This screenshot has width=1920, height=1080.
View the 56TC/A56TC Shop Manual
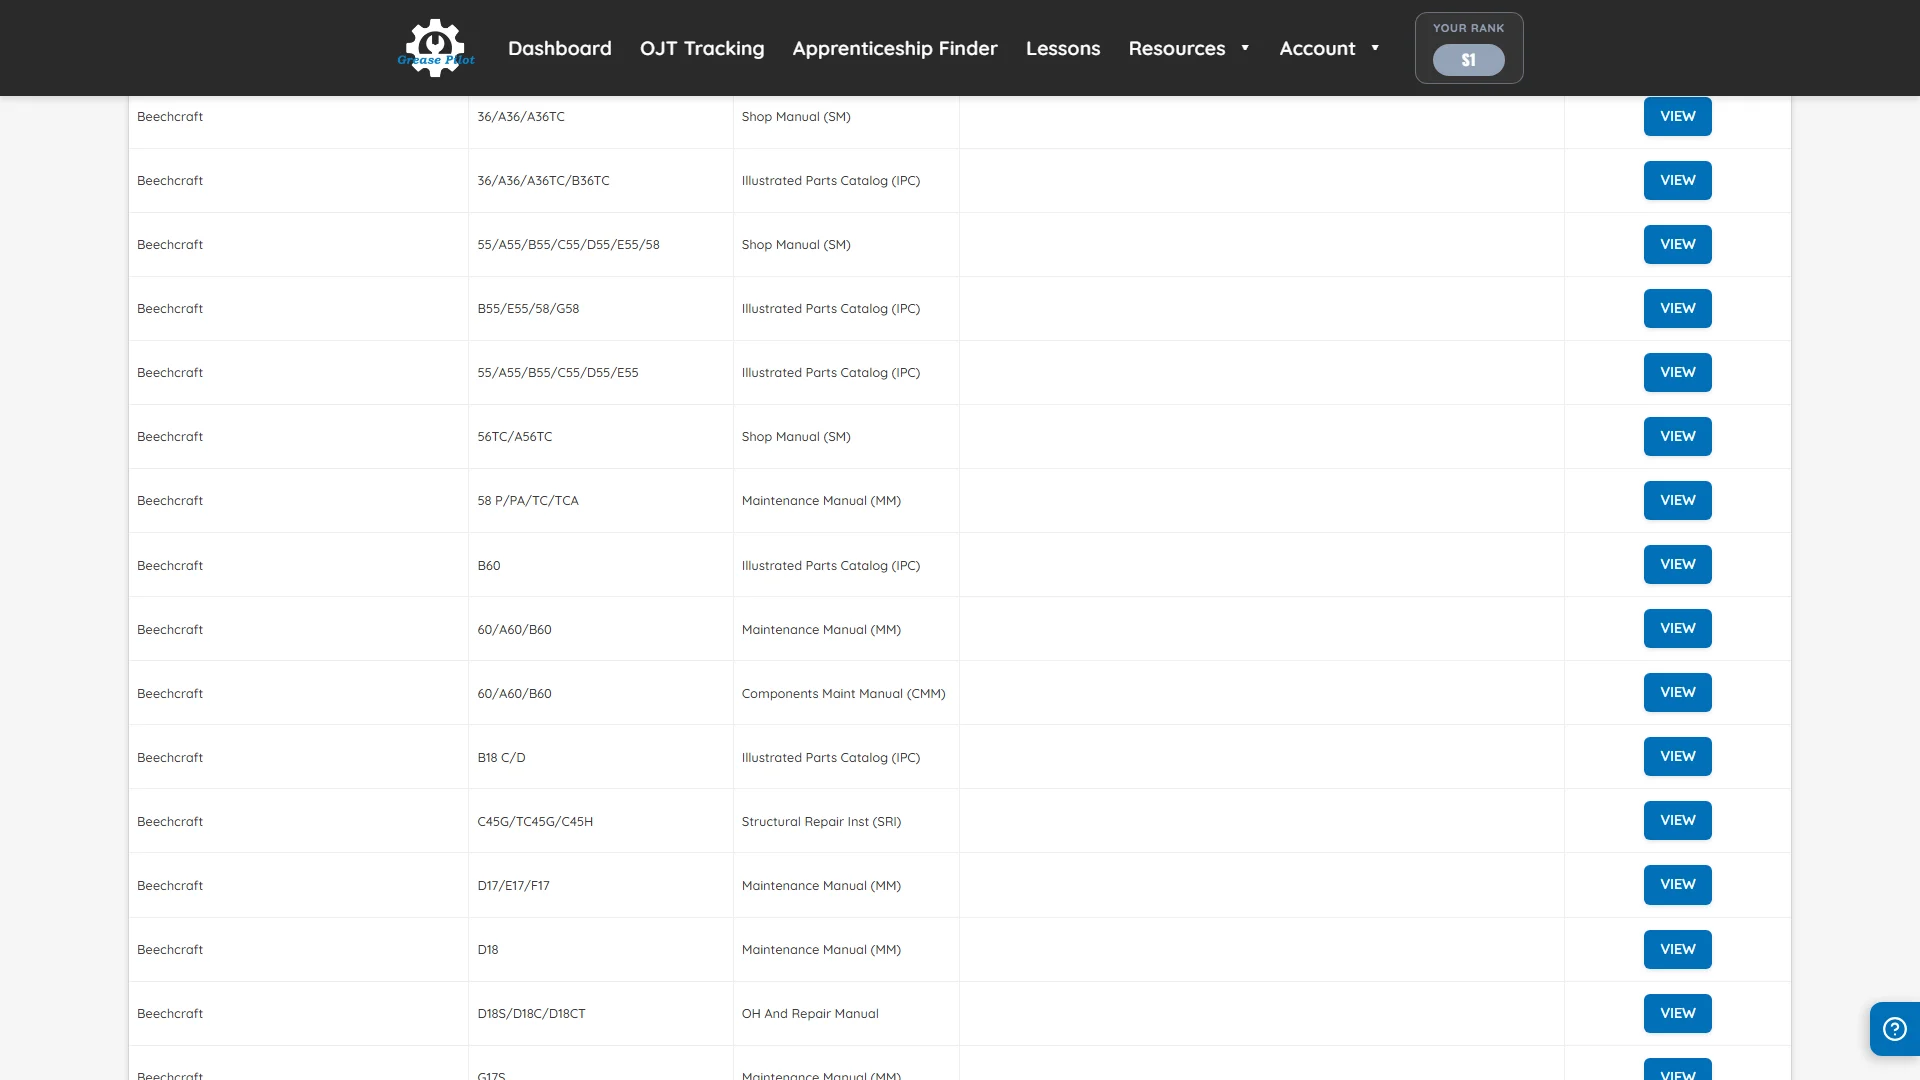[x=1678, y=436]
